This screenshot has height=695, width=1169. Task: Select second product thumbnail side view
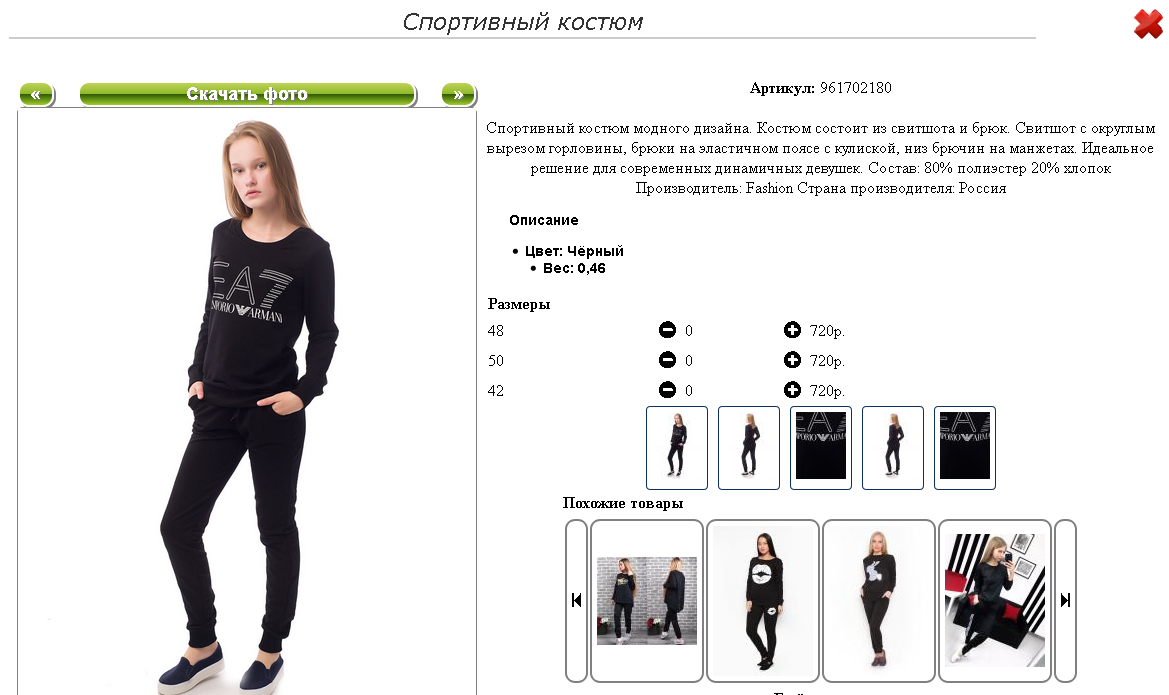pyautogui.click(x=749, y=447)
